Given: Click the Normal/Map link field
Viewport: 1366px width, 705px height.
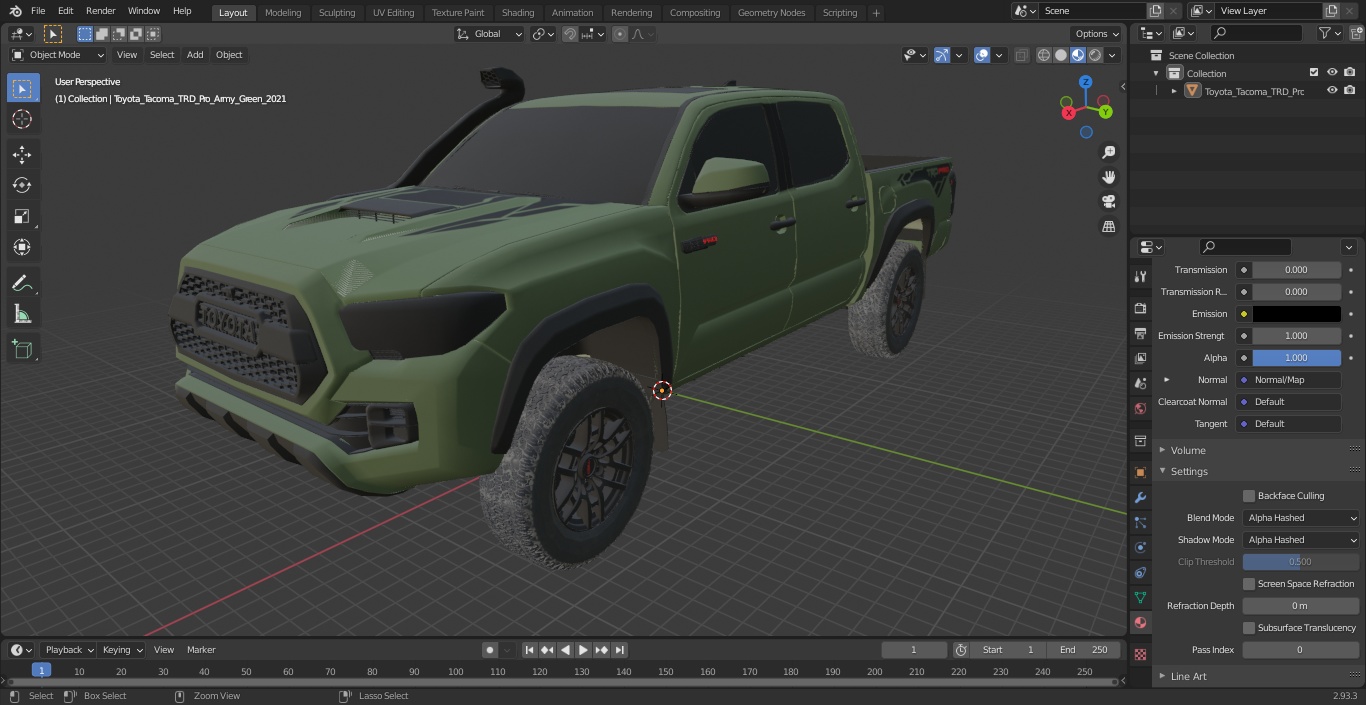Looking at the screenshot, I should [x=1289, y=380].
